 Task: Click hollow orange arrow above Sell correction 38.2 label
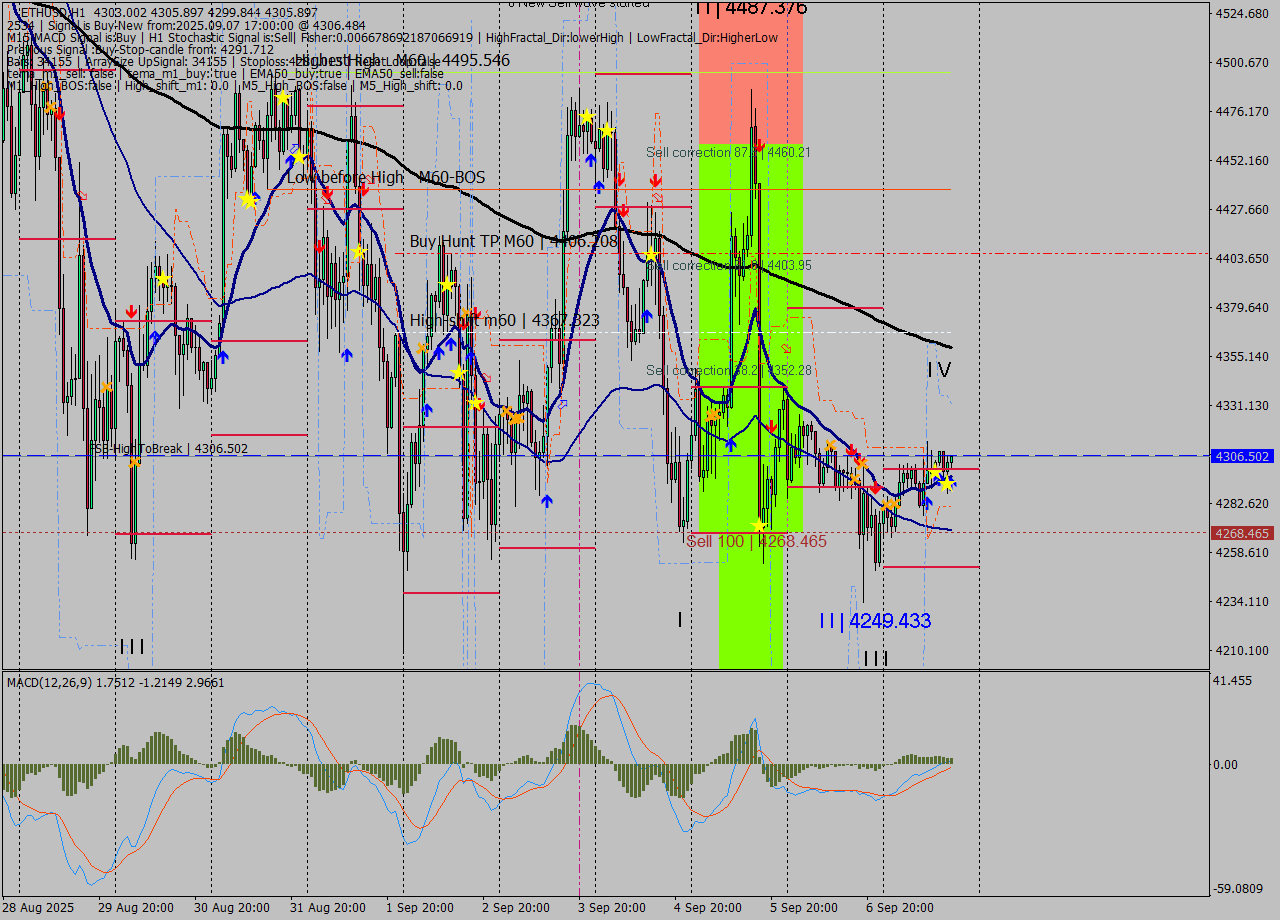pos(786,349)
